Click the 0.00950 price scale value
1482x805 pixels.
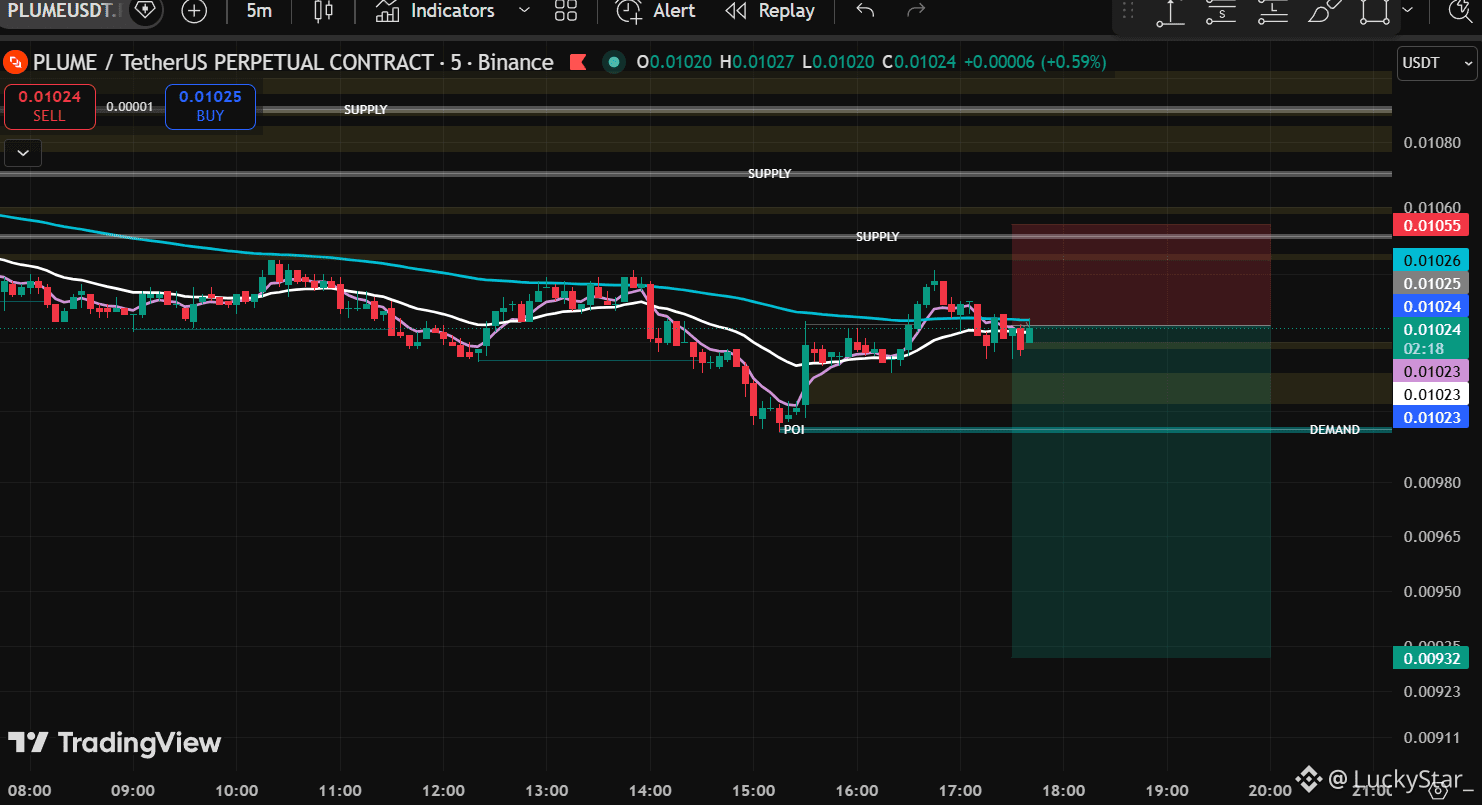[x=1432, y=592]
